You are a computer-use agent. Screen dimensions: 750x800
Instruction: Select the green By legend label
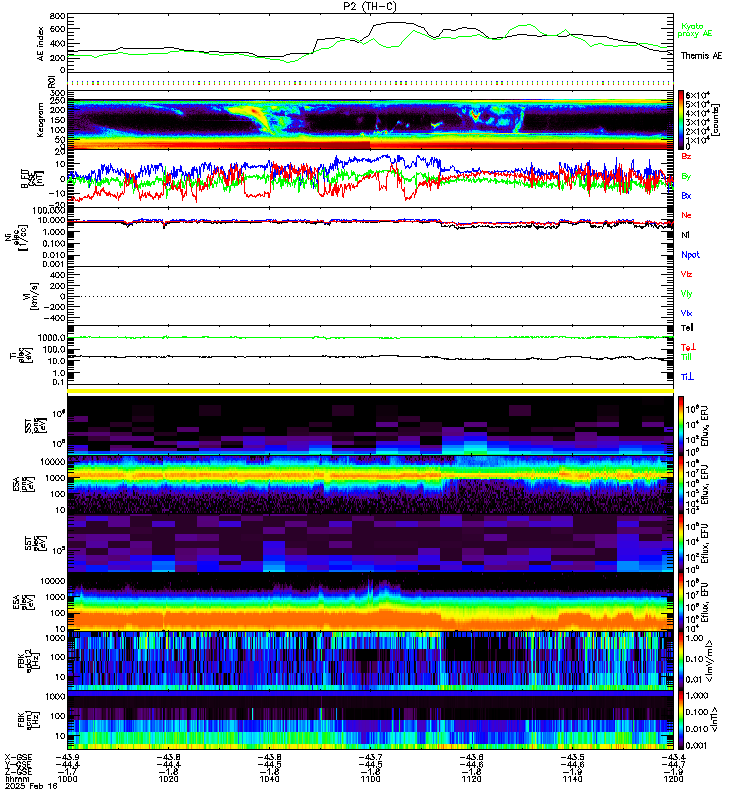tap(686, 177)
